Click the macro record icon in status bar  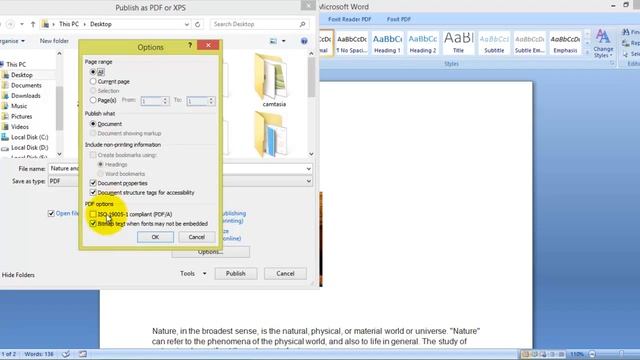click(83, 354)
